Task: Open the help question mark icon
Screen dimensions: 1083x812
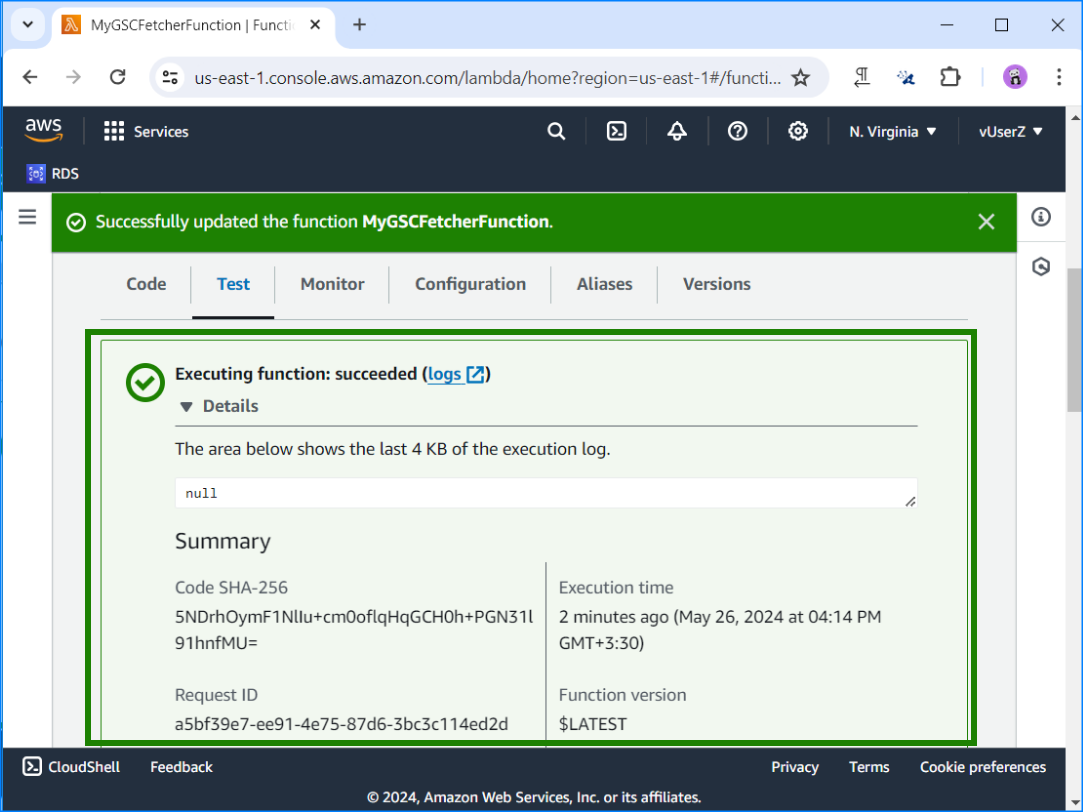Action: point(737,130)
